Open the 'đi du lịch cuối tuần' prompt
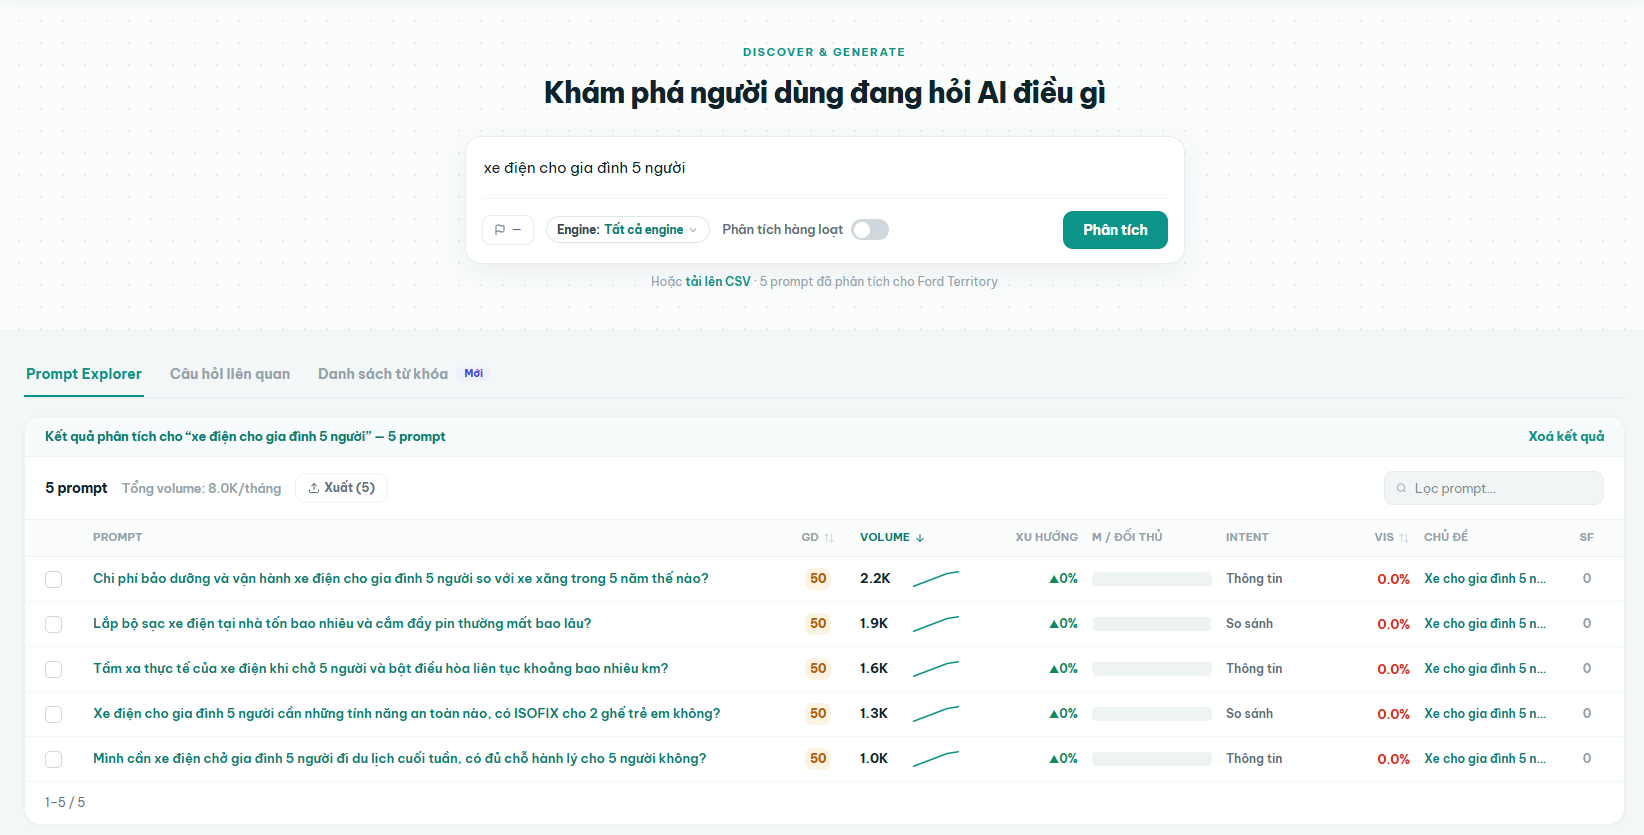The image size is (1644, 835). (x=400, y=758)
